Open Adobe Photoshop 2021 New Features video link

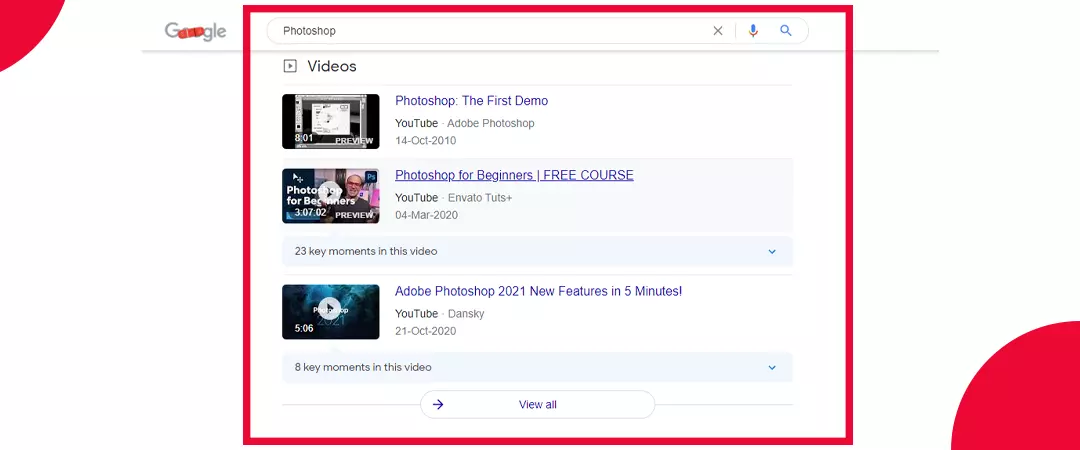[538, 292]
